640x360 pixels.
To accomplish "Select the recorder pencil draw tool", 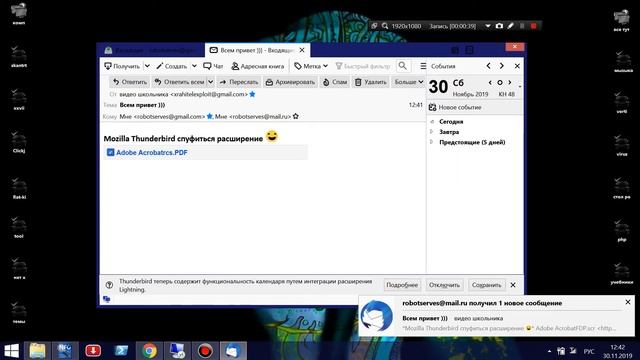I will click(x=511, y=26).
